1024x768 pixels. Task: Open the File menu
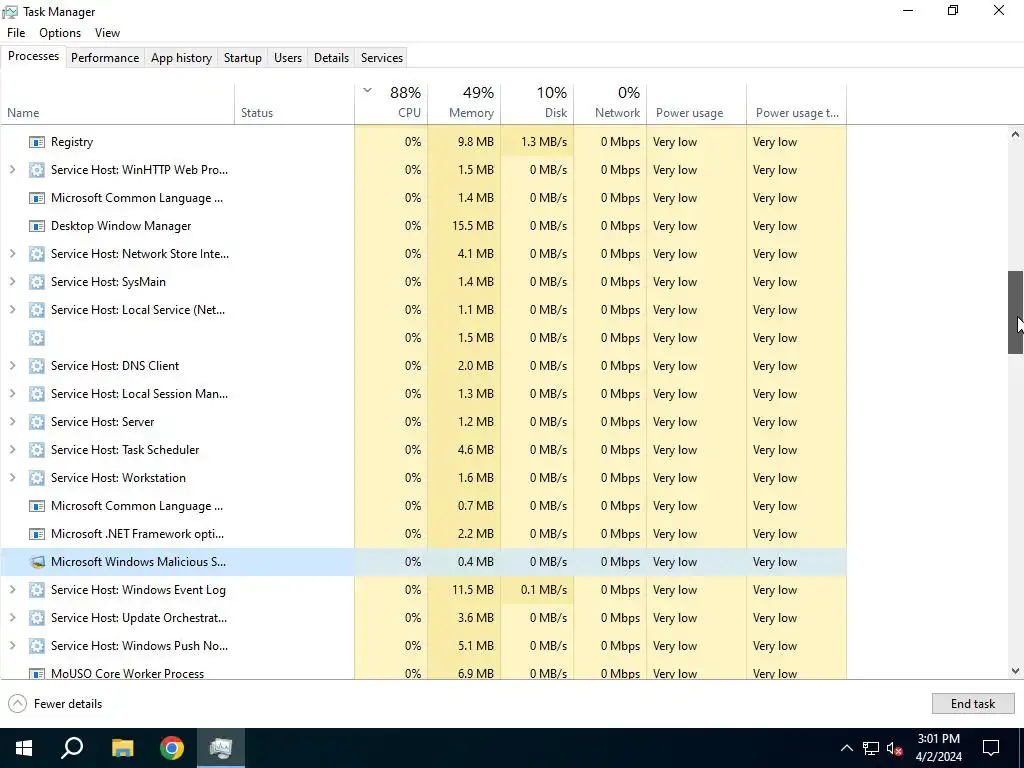(x=16, y=33)
